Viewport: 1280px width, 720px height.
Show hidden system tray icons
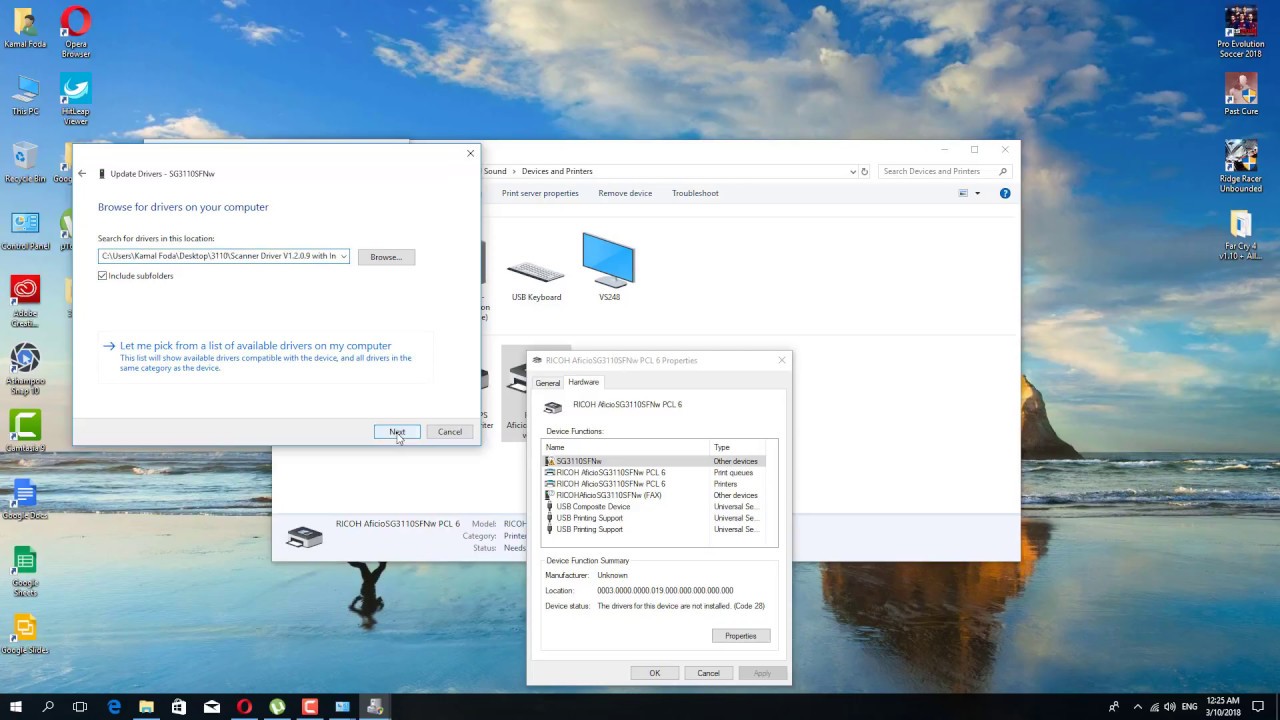coord(1137,707)
